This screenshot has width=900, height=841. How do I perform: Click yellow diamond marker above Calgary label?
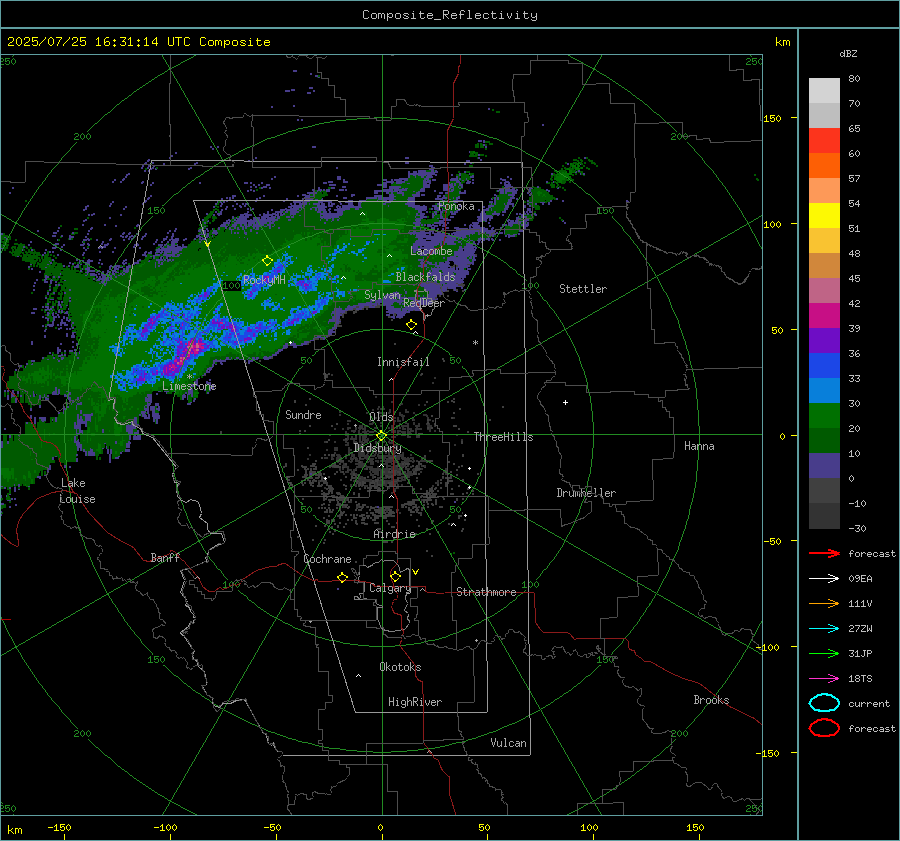tap(395, 576)
